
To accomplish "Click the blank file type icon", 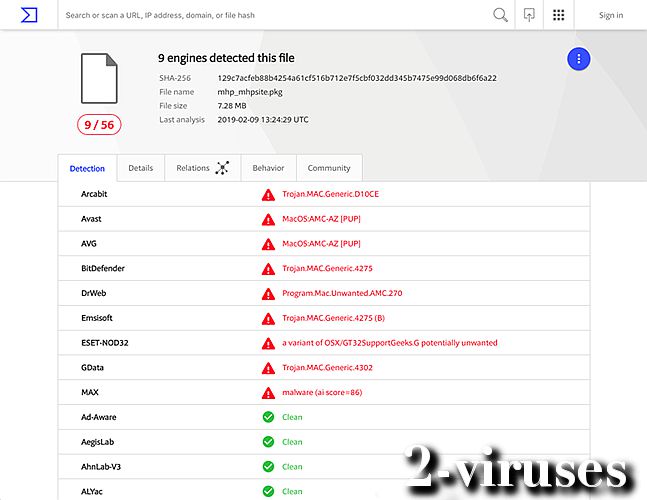I will (99, 78).
